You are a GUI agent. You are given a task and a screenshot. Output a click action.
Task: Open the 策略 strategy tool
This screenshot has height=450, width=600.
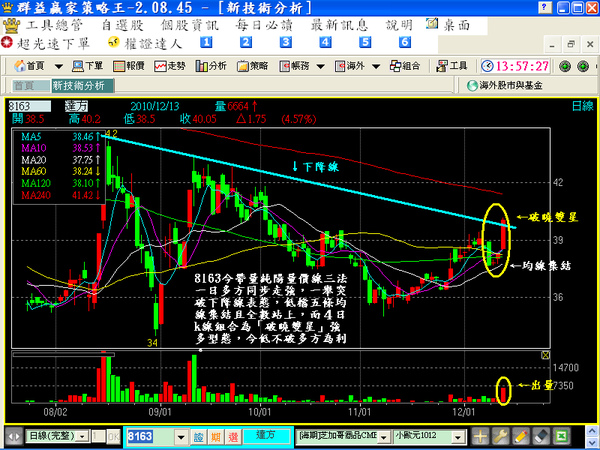click(x=252, y=66)
